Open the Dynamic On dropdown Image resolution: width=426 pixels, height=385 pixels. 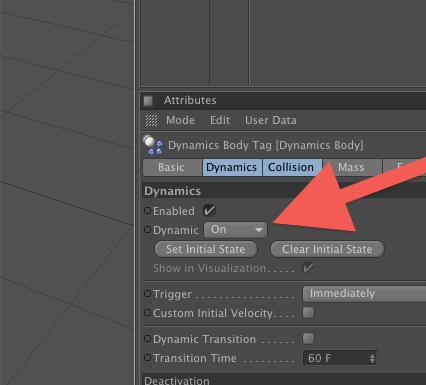pos(235,230)
